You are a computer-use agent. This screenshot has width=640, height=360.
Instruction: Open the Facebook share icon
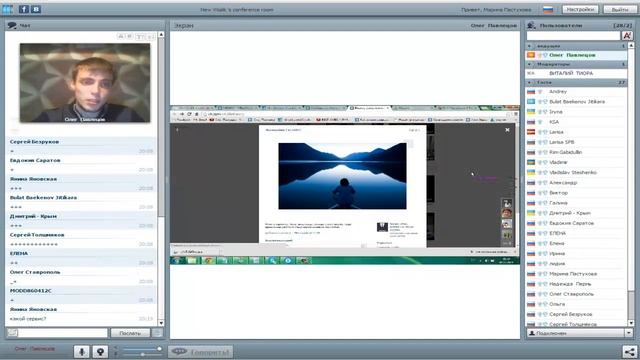[x=24, y=9]
